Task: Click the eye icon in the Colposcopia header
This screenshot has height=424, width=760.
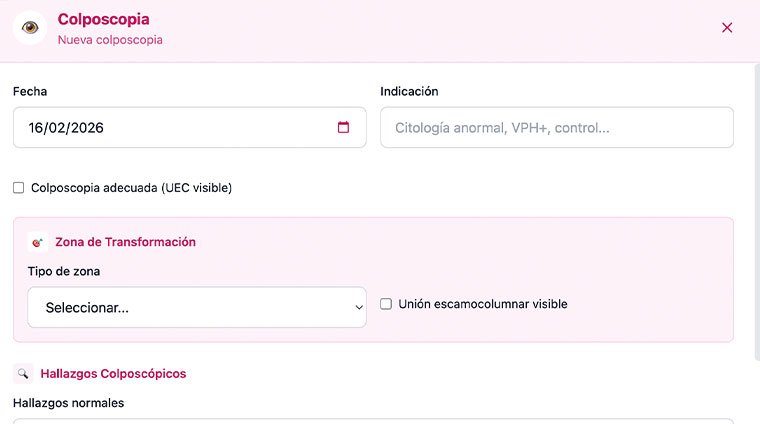Action: click(x=30, y=28)
